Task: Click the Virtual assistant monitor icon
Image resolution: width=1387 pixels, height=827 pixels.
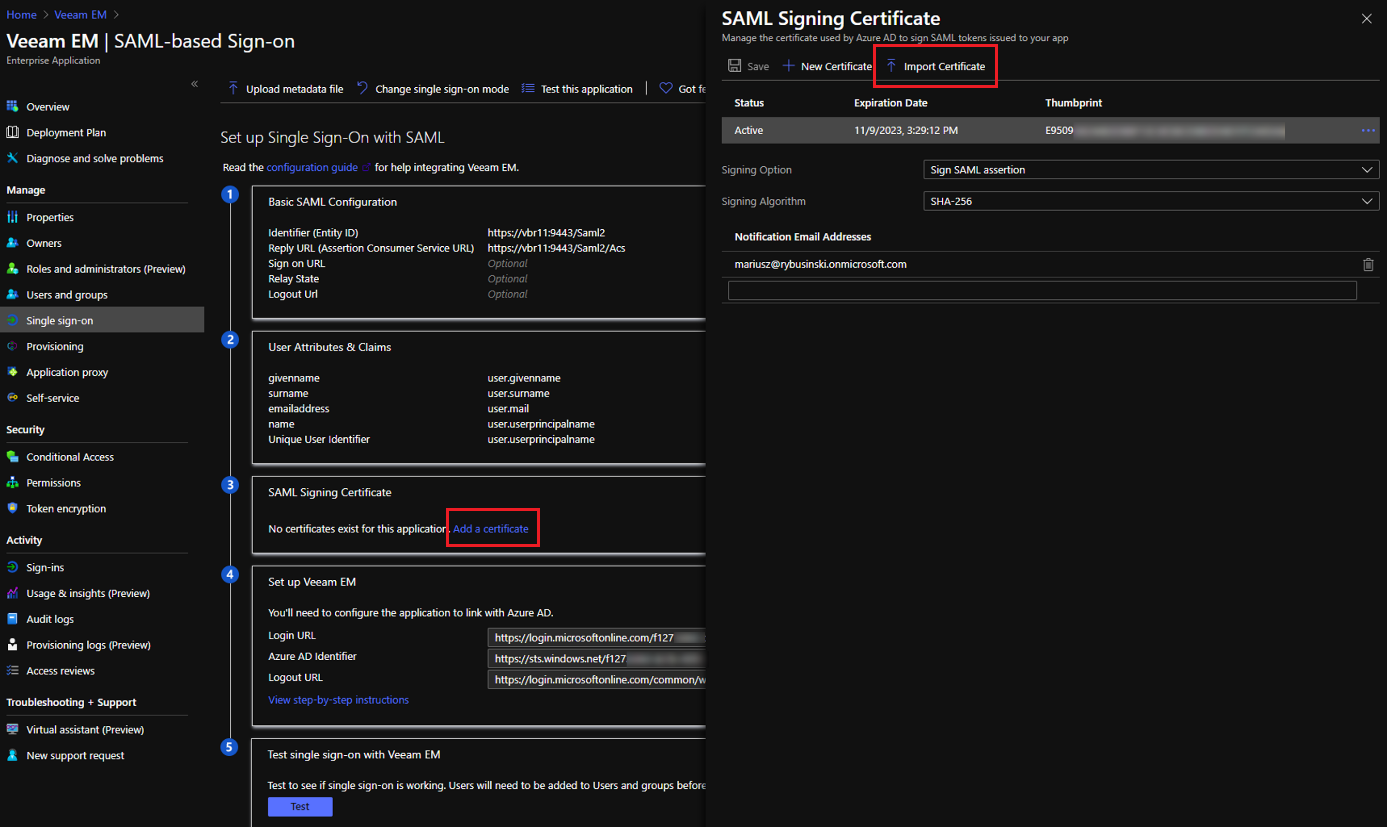Action: (13, 730)
